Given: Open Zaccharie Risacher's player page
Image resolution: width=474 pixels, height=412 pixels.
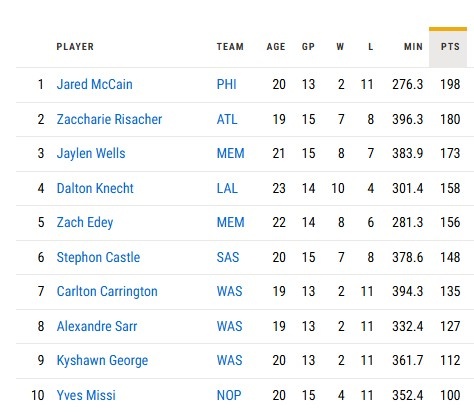Looking at the screenshot, I should coord(109,119).
